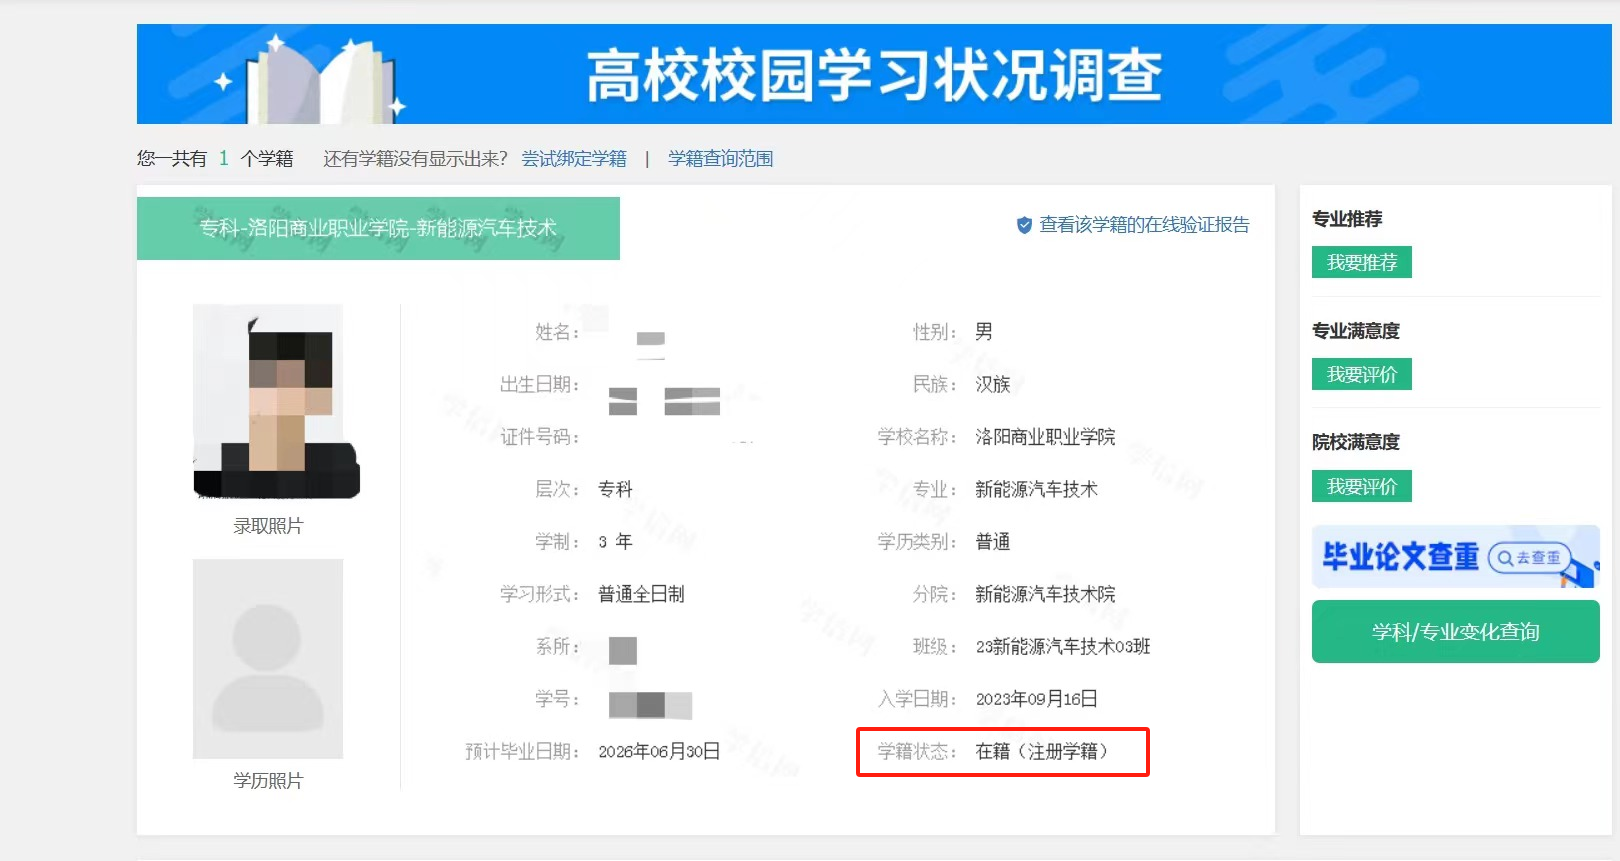The height and width of the screenshot is (861, 1620).
Task: Click the 专业推荐 heading
Action: (1347, 219)
